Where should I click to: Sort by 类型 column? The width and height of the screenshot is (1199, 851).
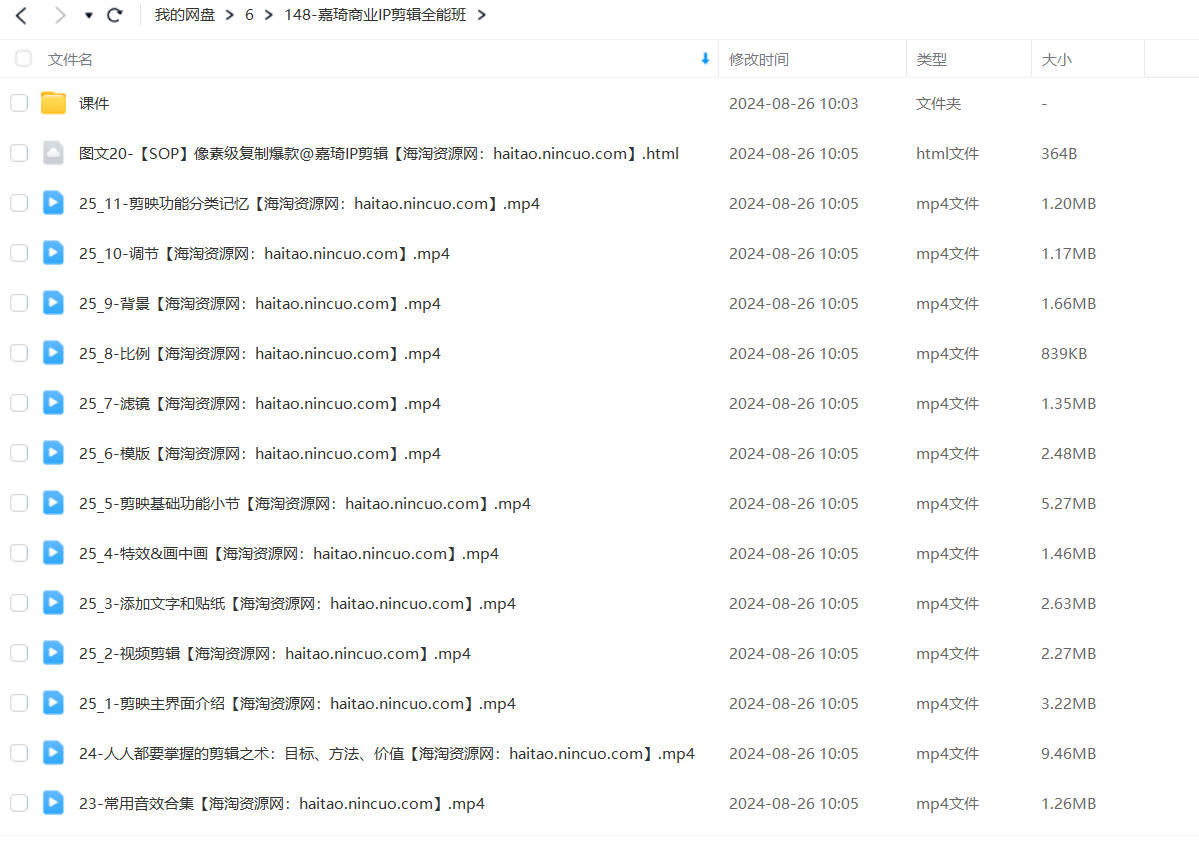931,60
